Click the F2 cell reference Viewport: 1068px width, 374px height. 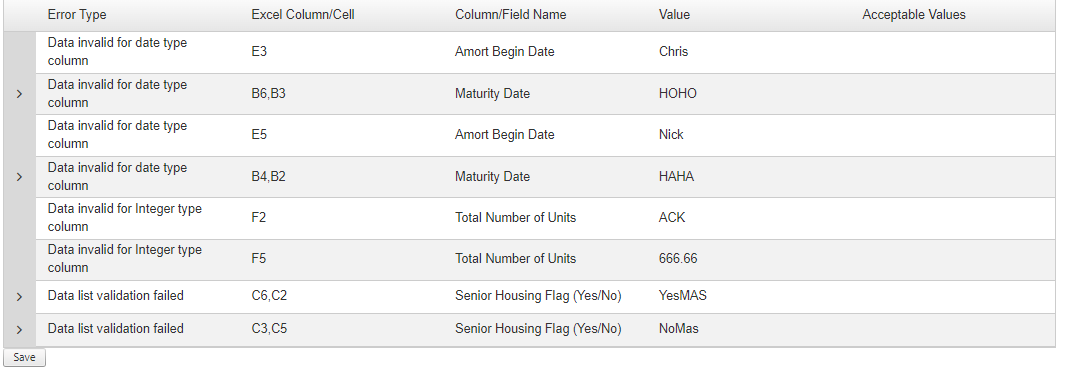[259, 218]
